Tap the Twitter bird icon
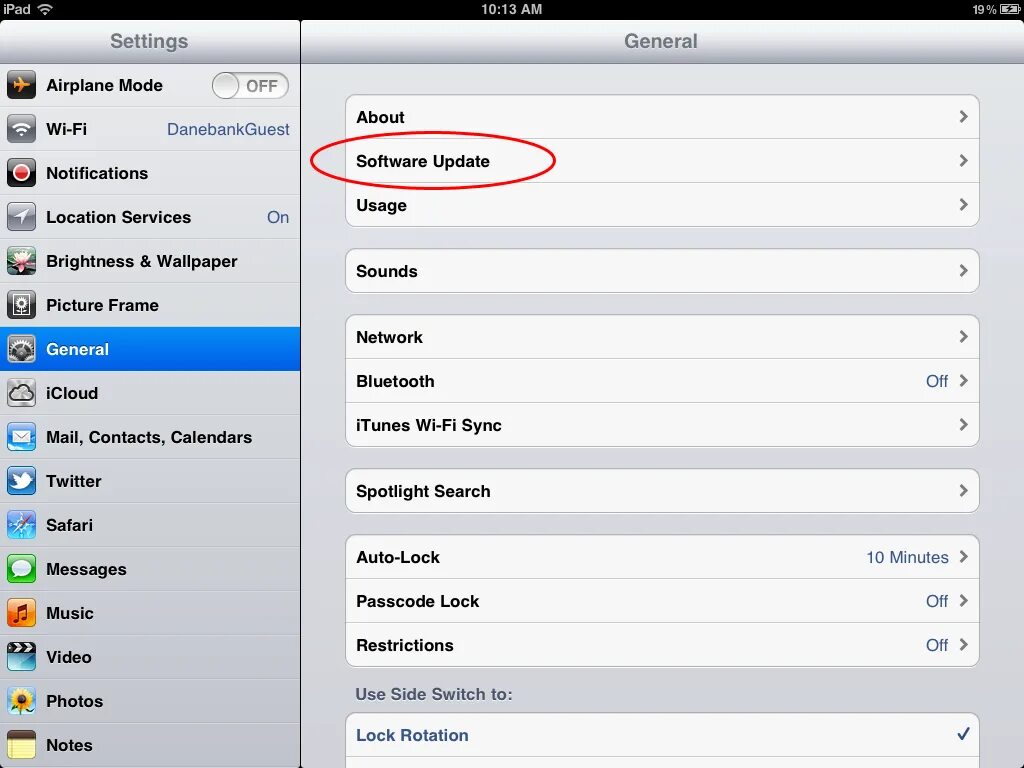The width and height of the screenshot is (1024, 768). 21,481
